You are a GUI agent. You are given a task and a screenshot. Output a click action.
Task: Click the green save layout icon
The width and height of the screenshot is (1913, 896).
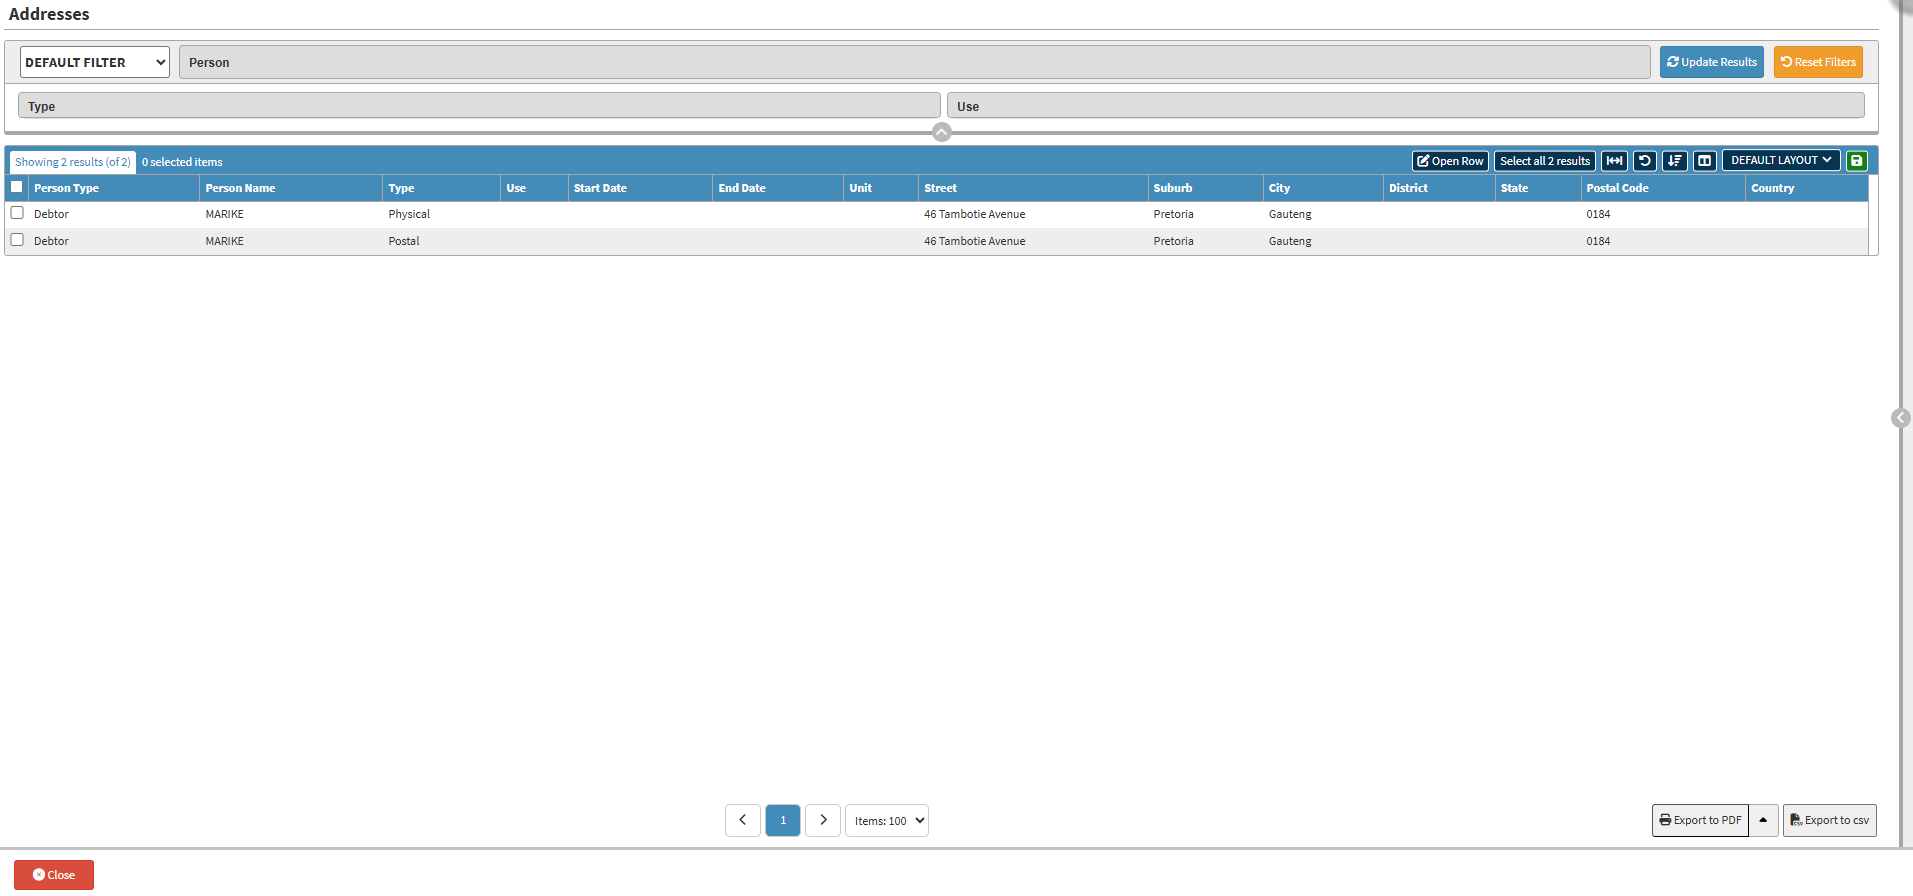click(x=1856, y=161)
